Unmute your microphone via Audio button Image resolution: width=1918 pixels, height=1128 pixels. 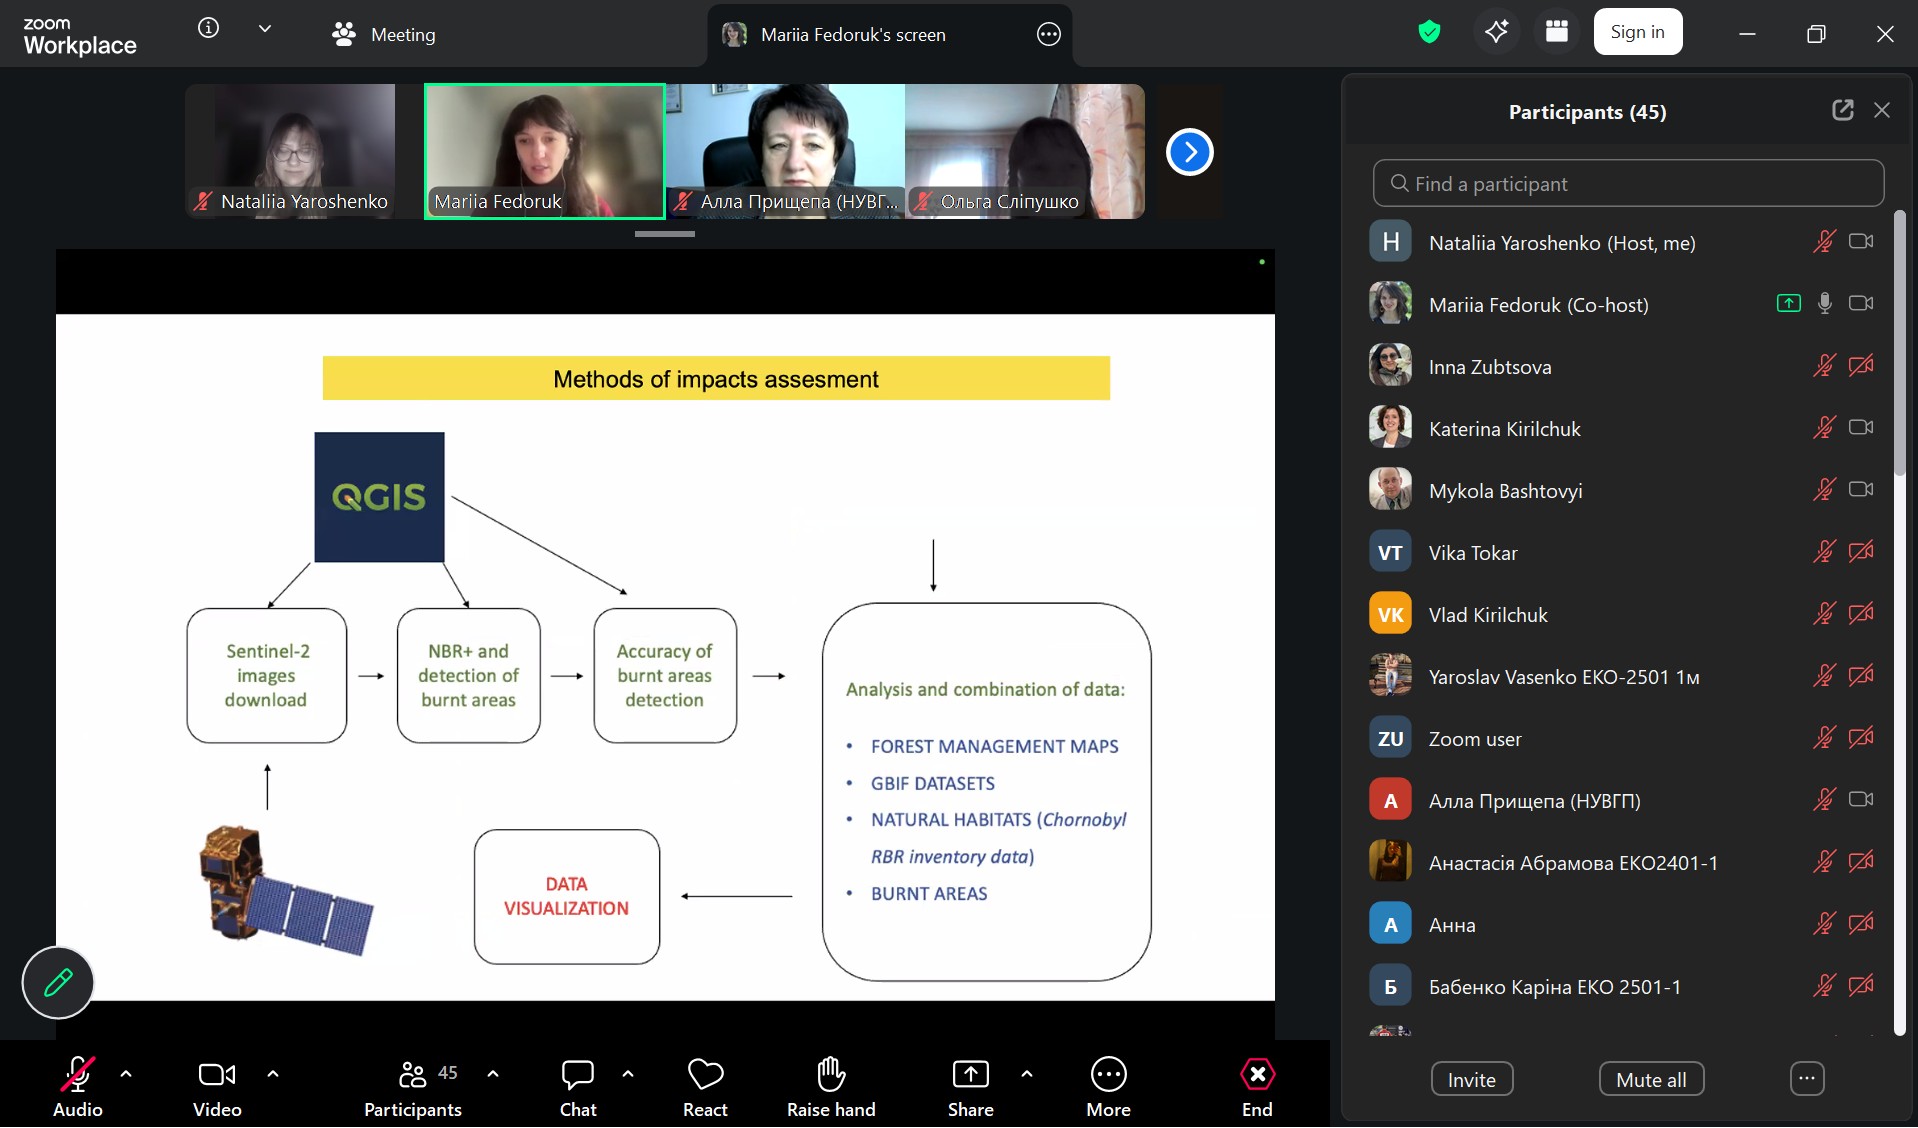pos(78,1087)
